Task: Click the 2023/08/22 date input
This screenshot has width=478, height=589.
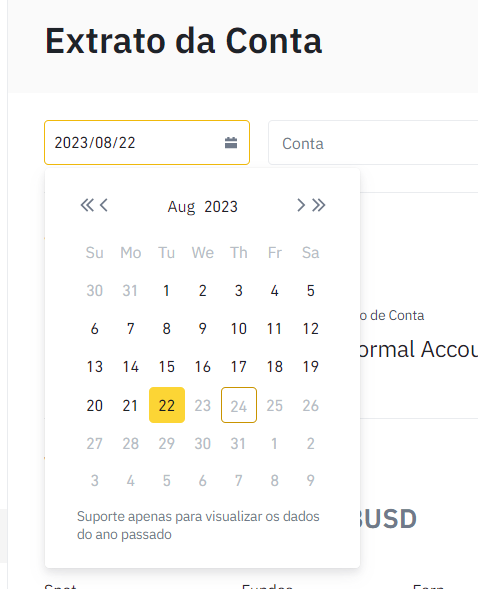Action: pos(147,143)
